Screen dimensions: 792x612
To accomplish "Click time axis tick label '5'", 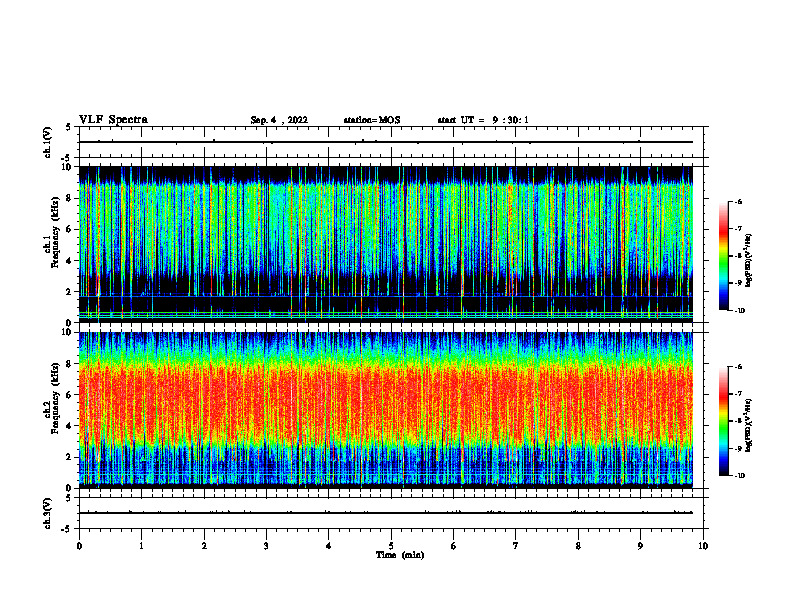I will click(x=391, y=546).
